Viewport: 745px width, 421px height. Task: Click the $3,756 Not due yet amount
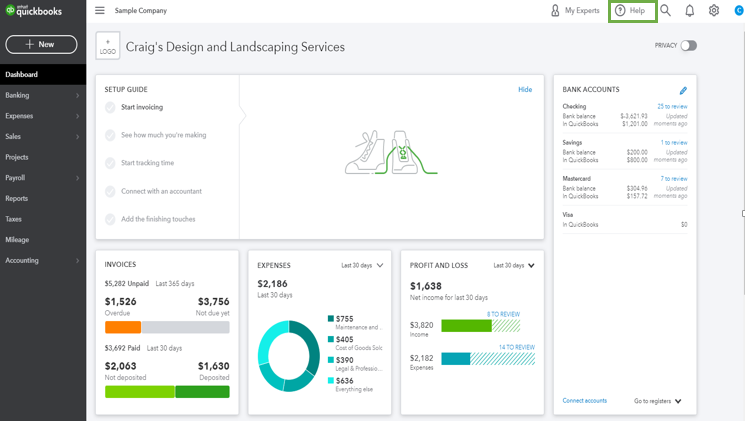(214, 302)
